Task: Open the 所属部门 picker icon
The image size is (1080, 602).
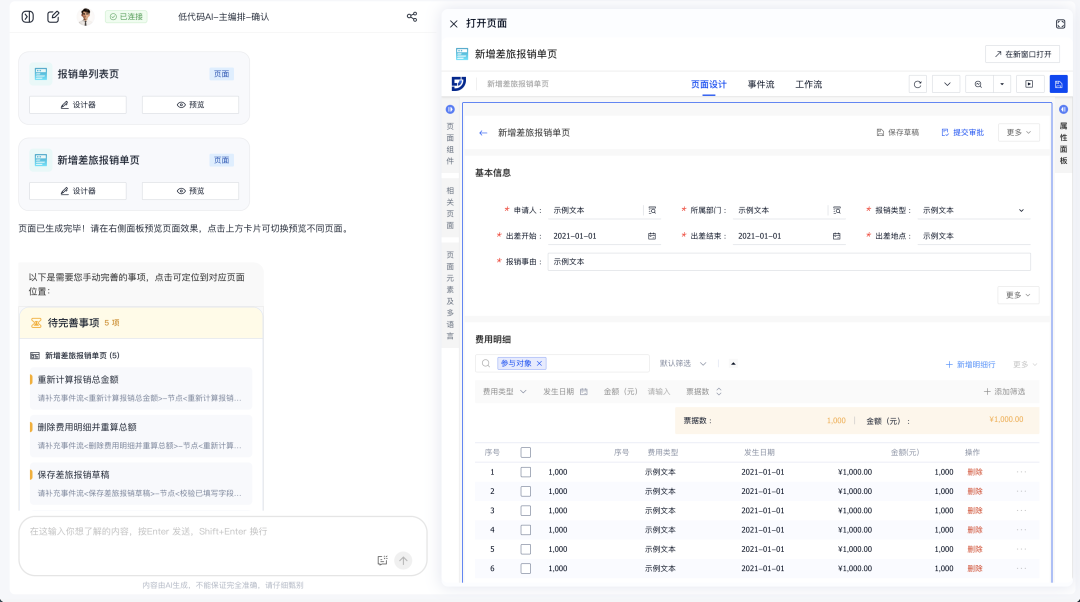Action: point(837,210)
